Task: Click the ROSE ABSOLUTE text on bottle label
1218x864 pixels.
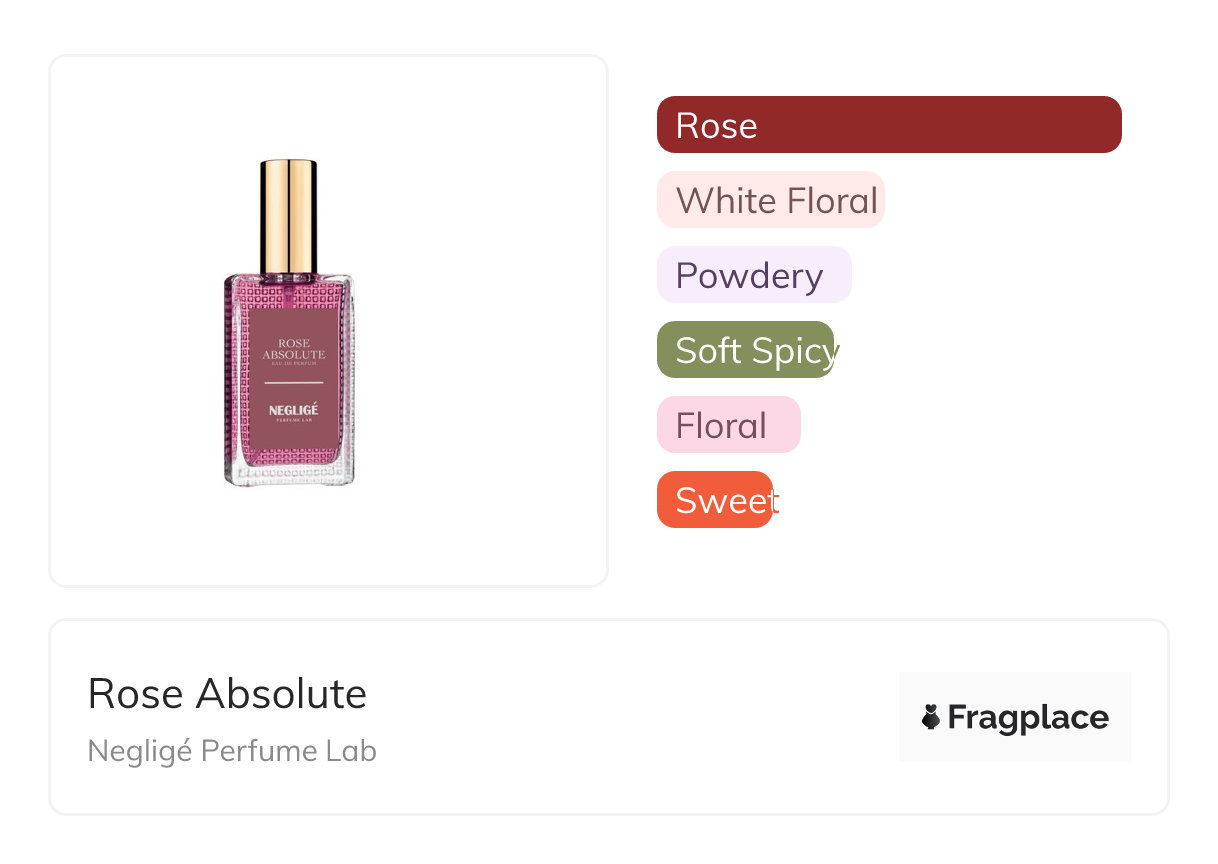Action: pos(294,349)
